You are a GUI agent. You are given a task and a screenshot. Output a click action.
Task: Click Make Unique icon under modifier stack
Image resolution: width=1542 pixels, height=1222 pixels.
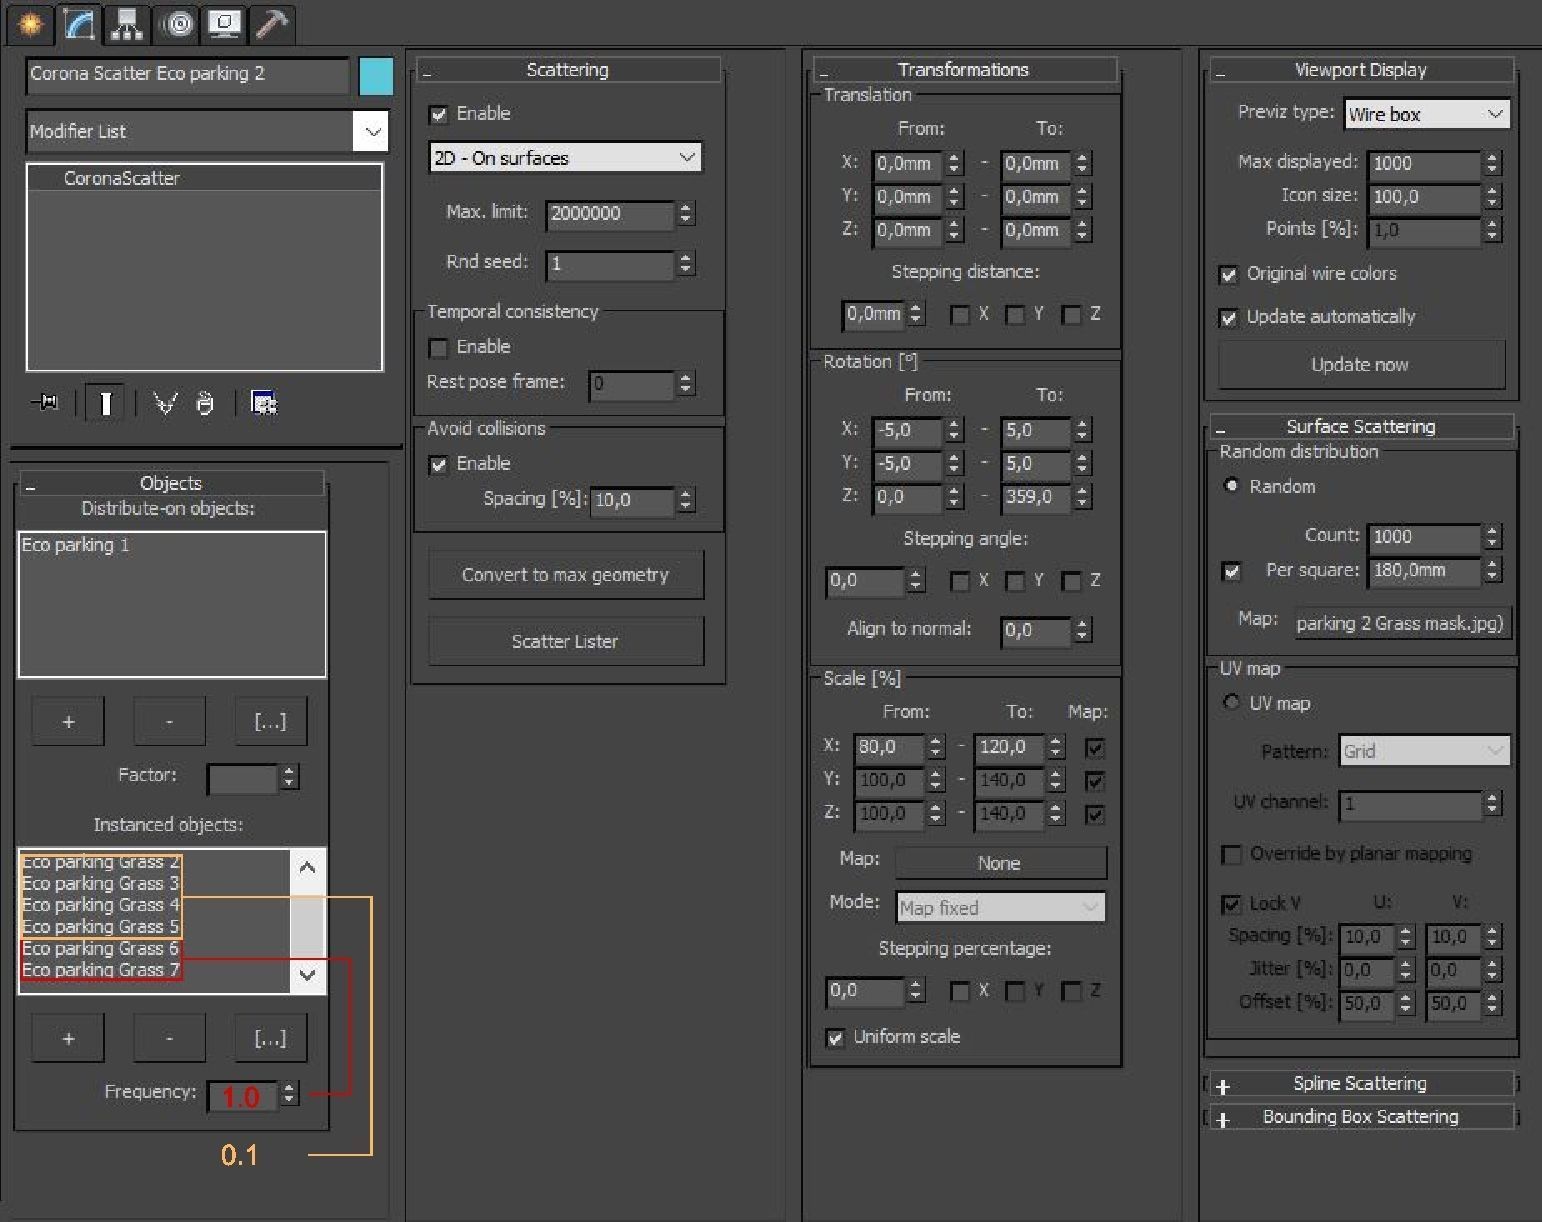point(165,403)
